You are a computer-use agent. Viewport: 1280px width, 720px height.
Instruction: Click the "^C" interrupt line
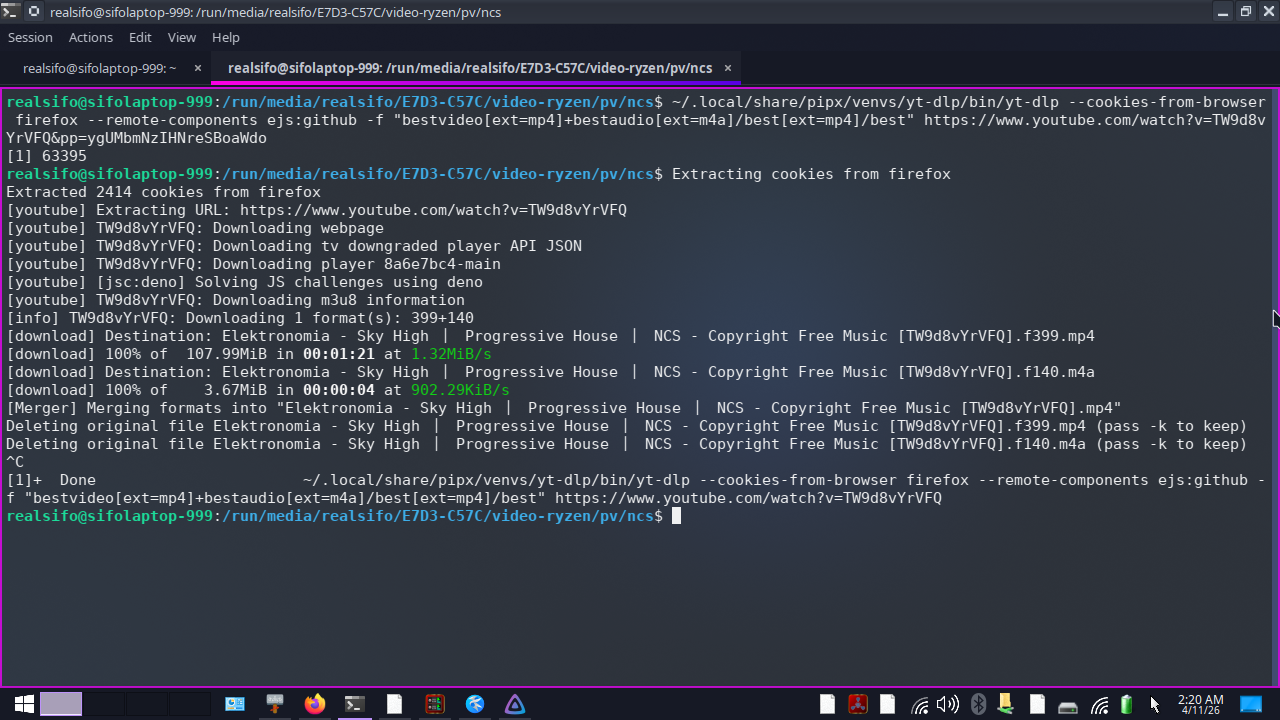15,462
